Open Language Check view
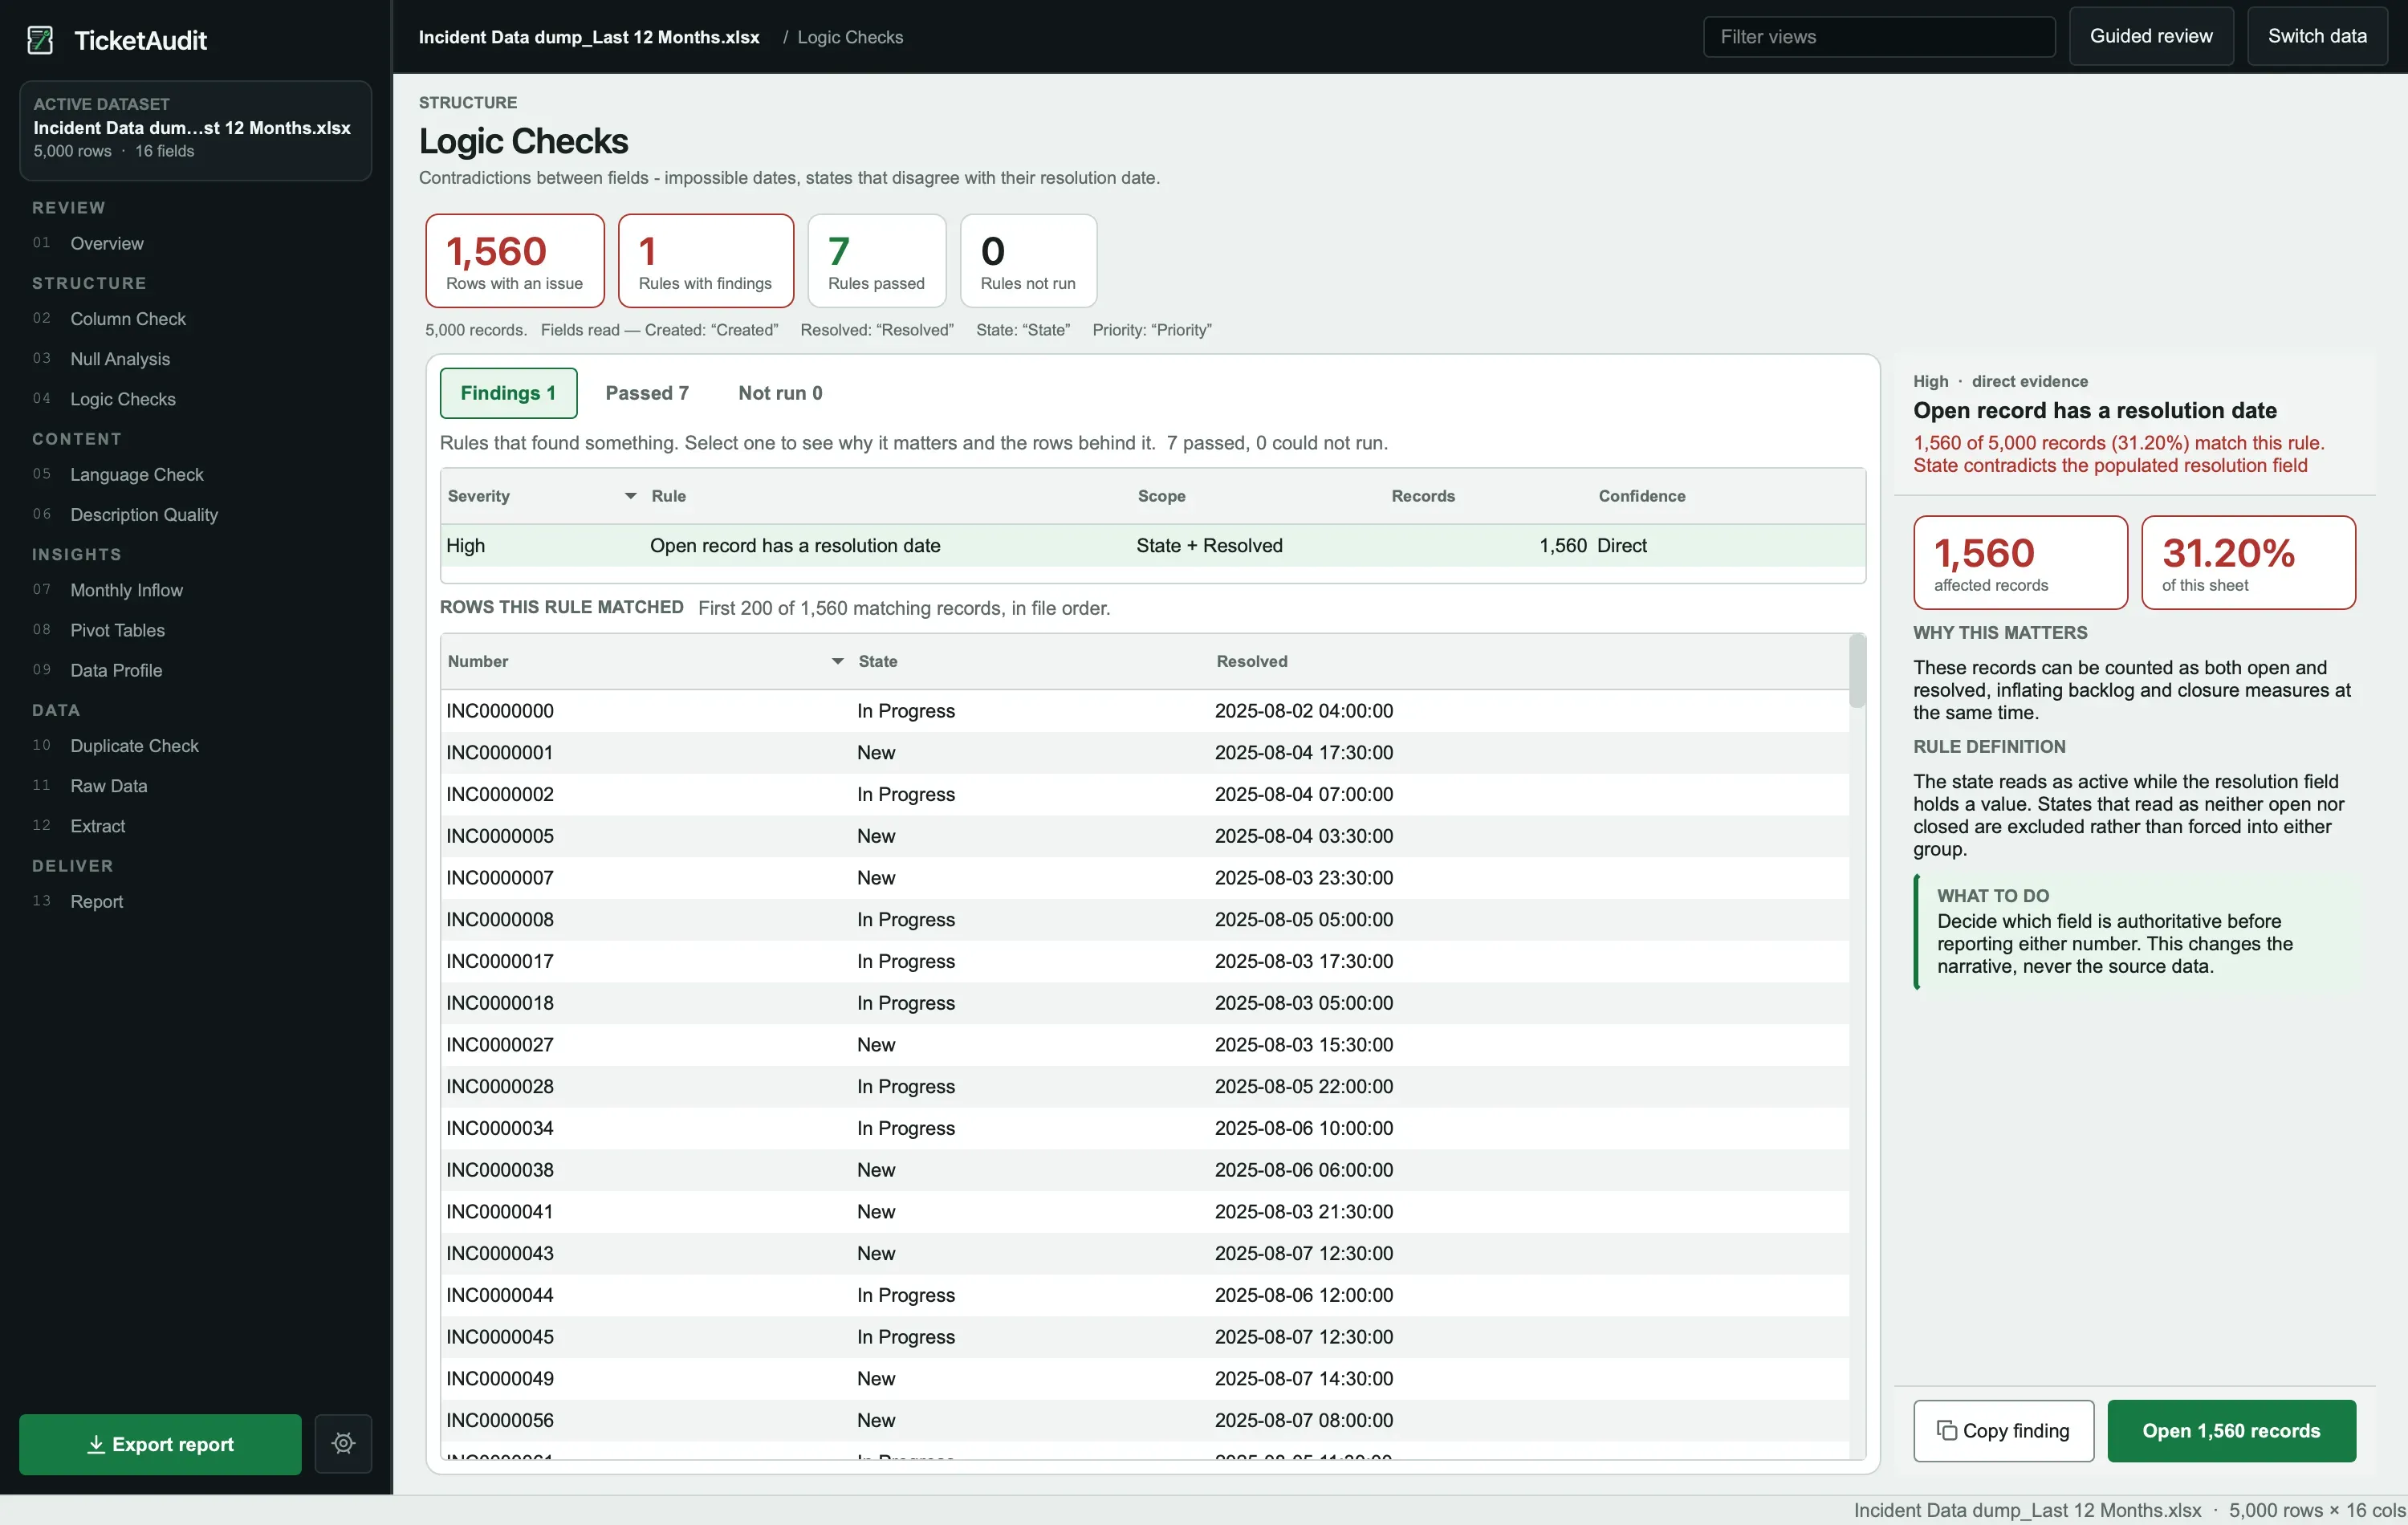This screenshot has width=2408, height=1525. pos(137,474)
